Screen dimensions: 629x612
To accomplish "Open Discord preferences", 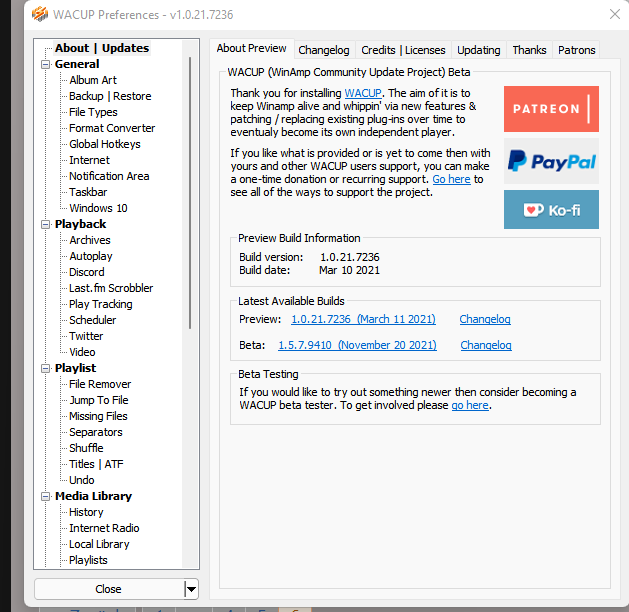I will tap(87, 272).
